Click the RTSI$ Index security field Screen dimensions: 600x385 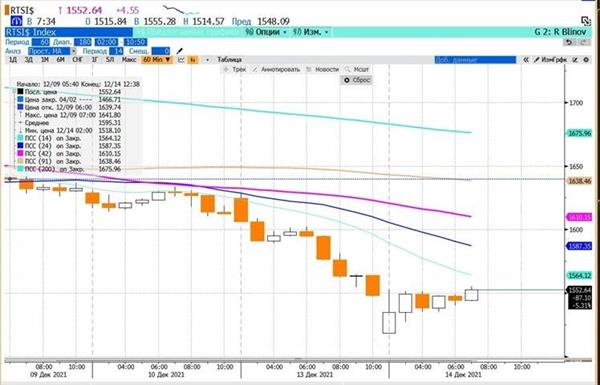pos(69,32)
